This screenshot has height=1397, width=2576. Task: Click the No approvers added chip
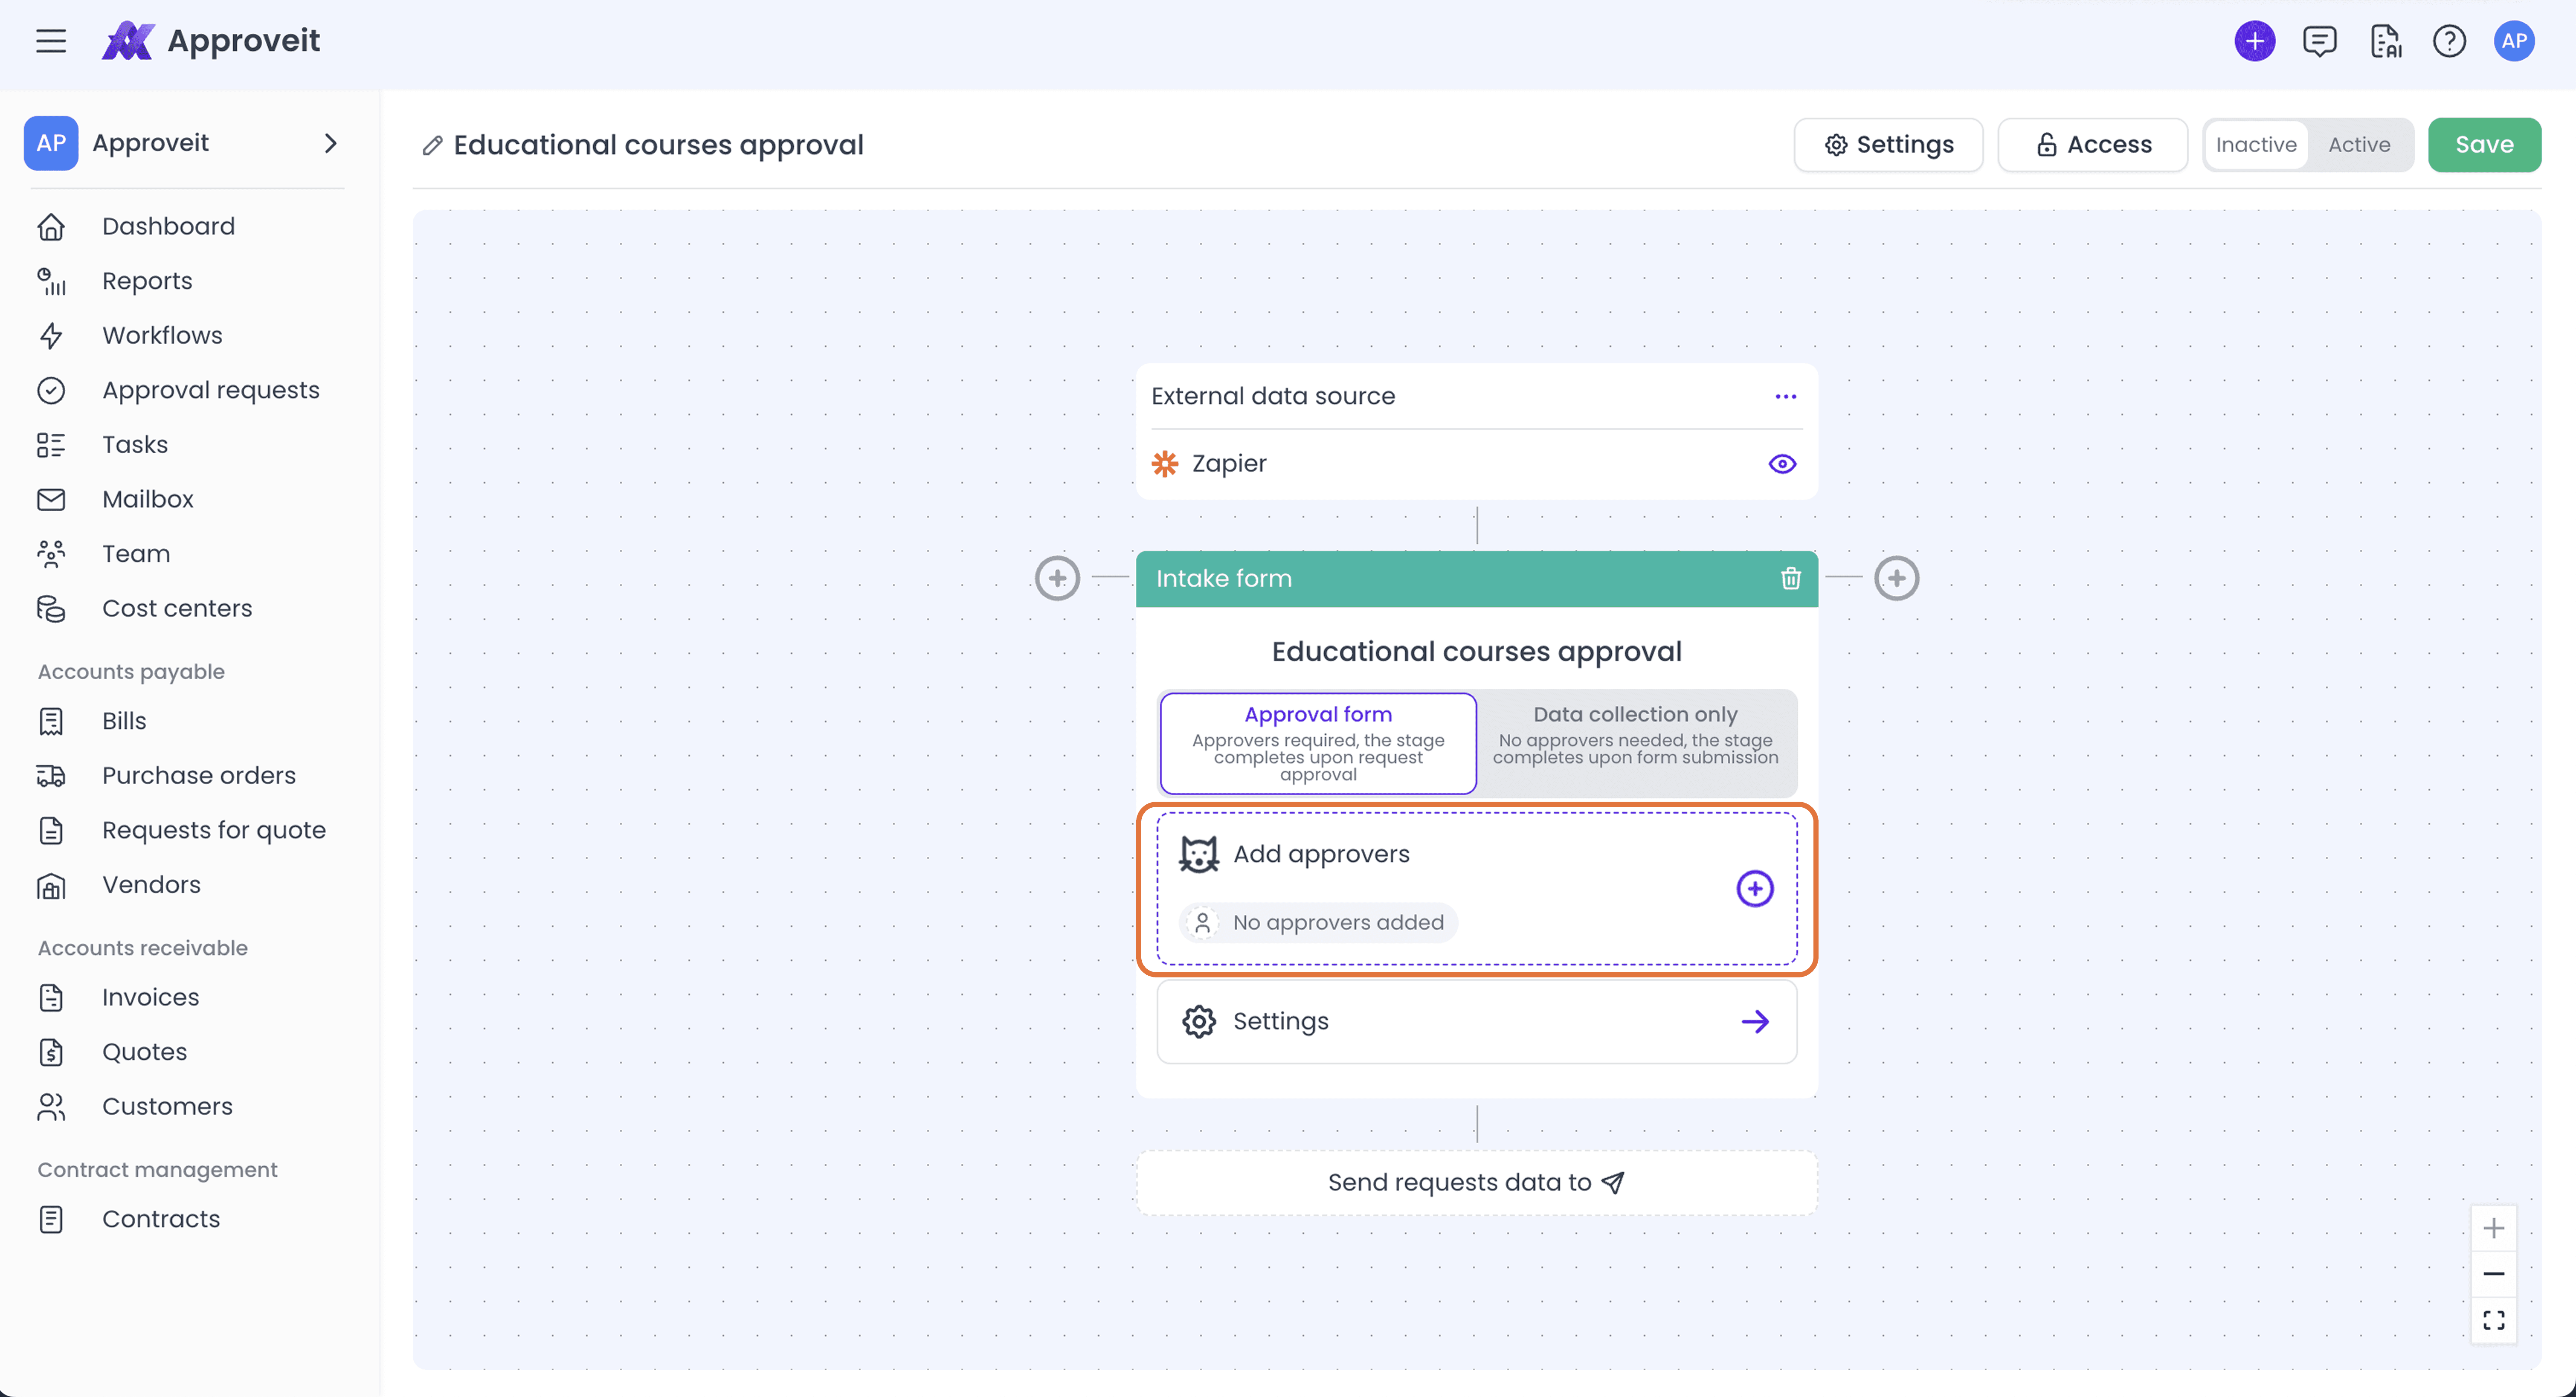point(1317,922)
